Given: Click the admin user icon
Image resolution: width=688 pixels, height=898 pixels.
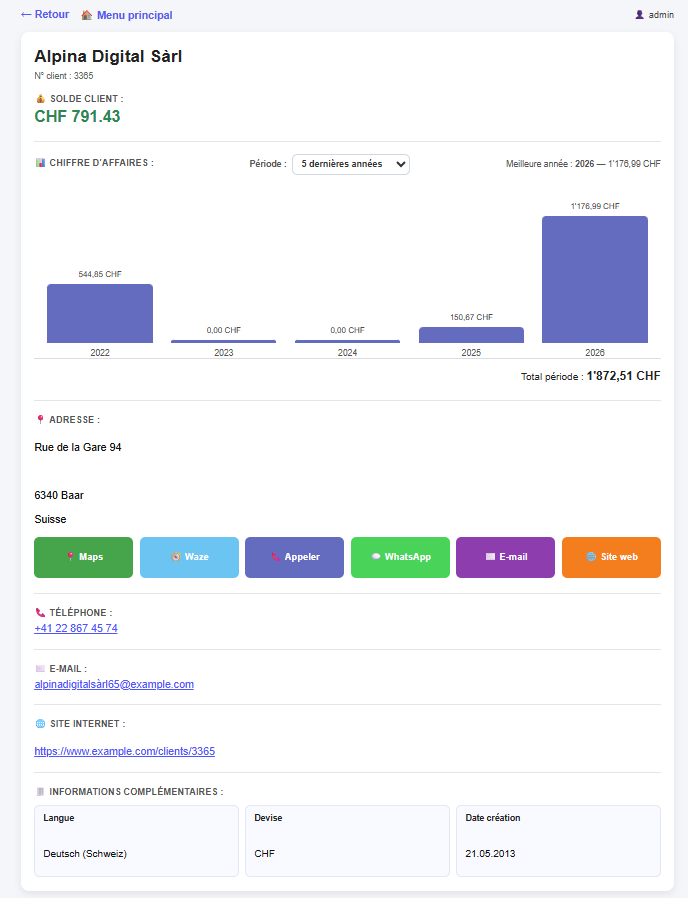Looking at the screenshot, I should click(639, 15).
